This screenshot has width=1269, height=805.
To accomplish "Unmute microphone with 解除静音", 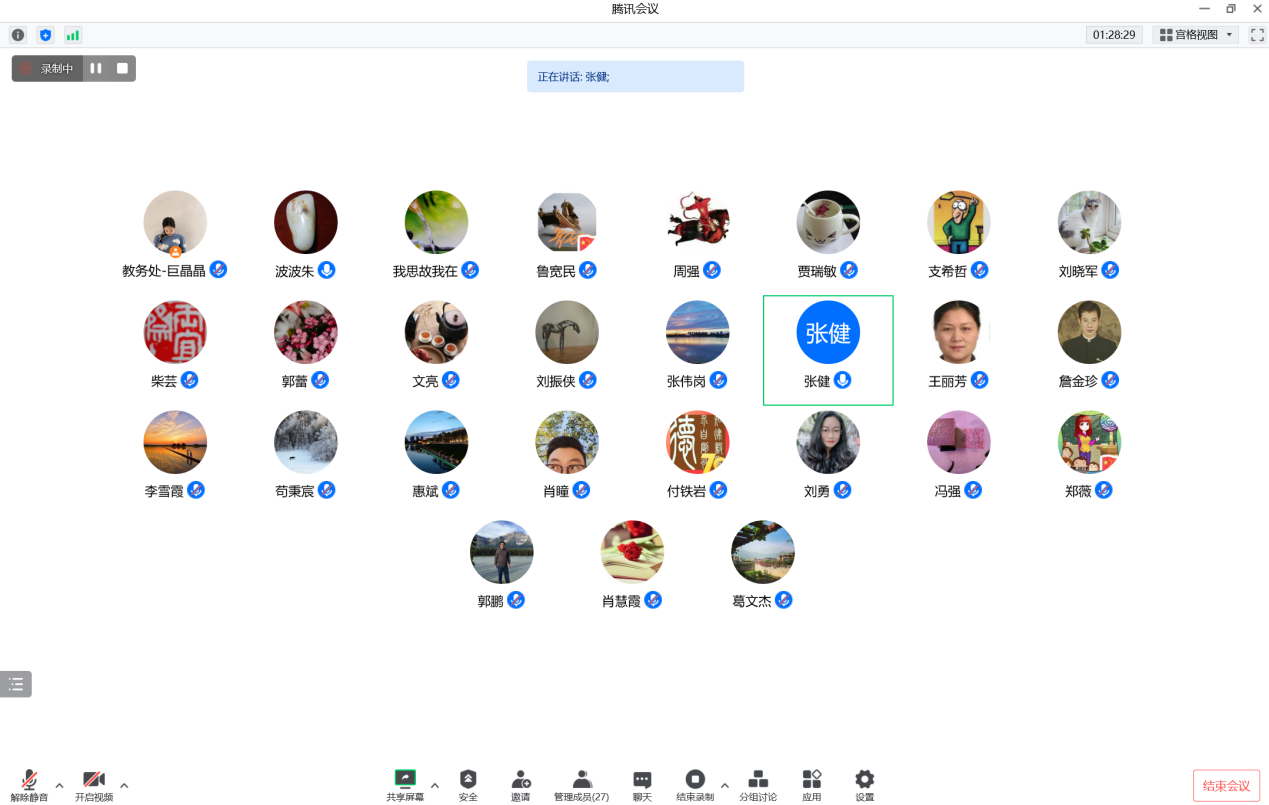I will 29,785.
